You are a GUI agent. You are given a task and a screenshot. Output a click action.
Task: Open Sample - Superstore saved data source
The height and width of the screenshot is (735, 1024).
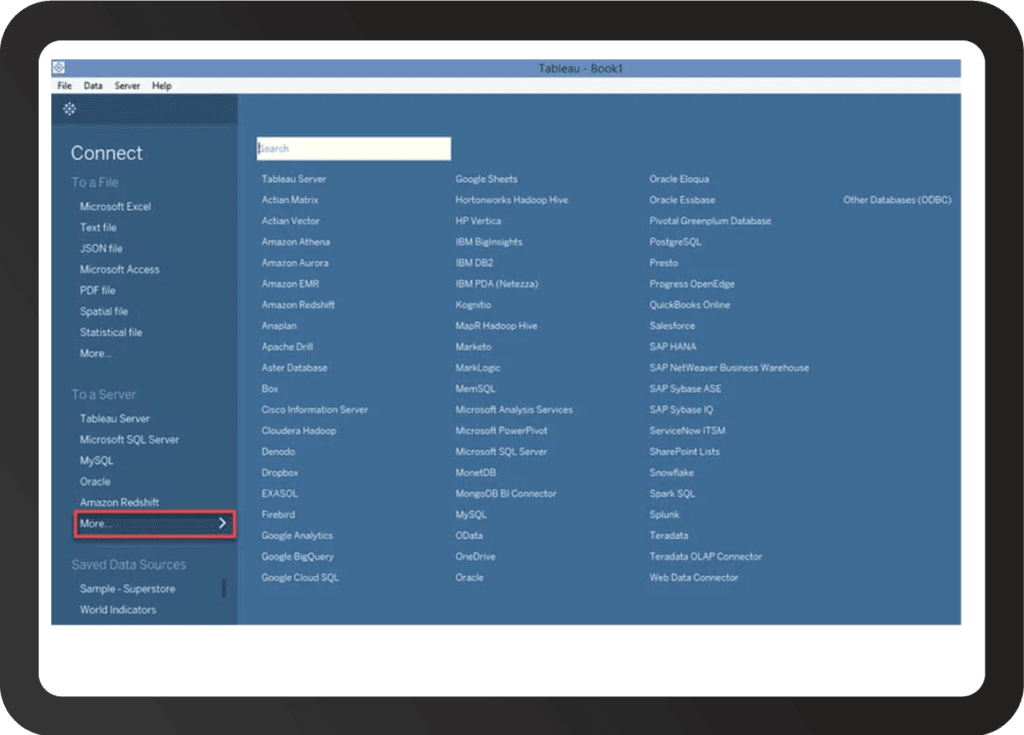pos(127,589)
